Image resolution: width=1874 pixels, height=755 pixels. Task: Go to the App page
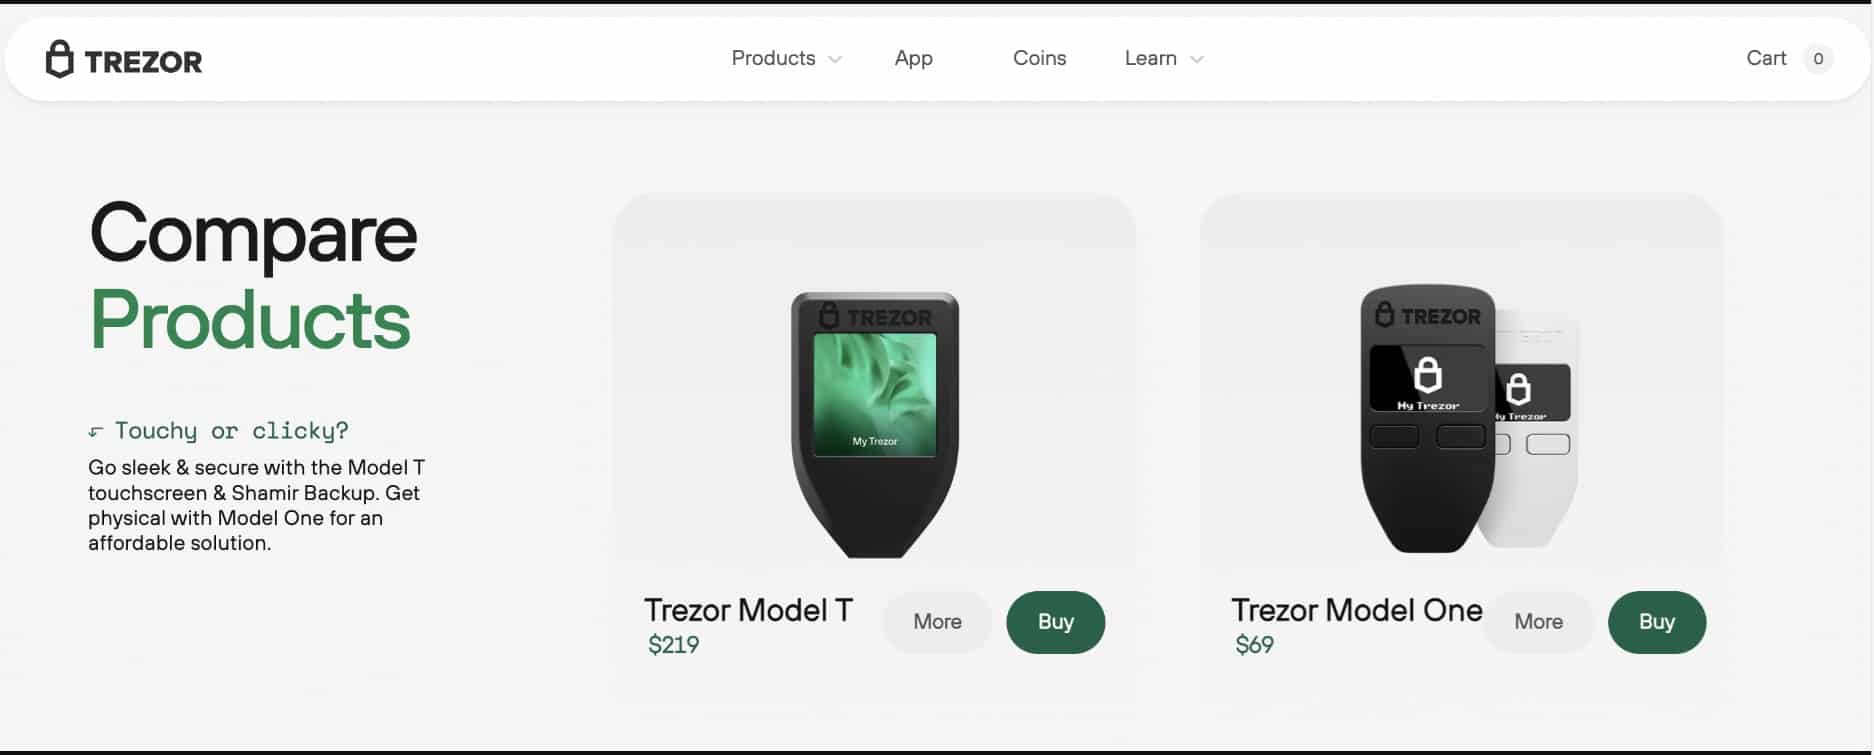click(x=913, y=58)
